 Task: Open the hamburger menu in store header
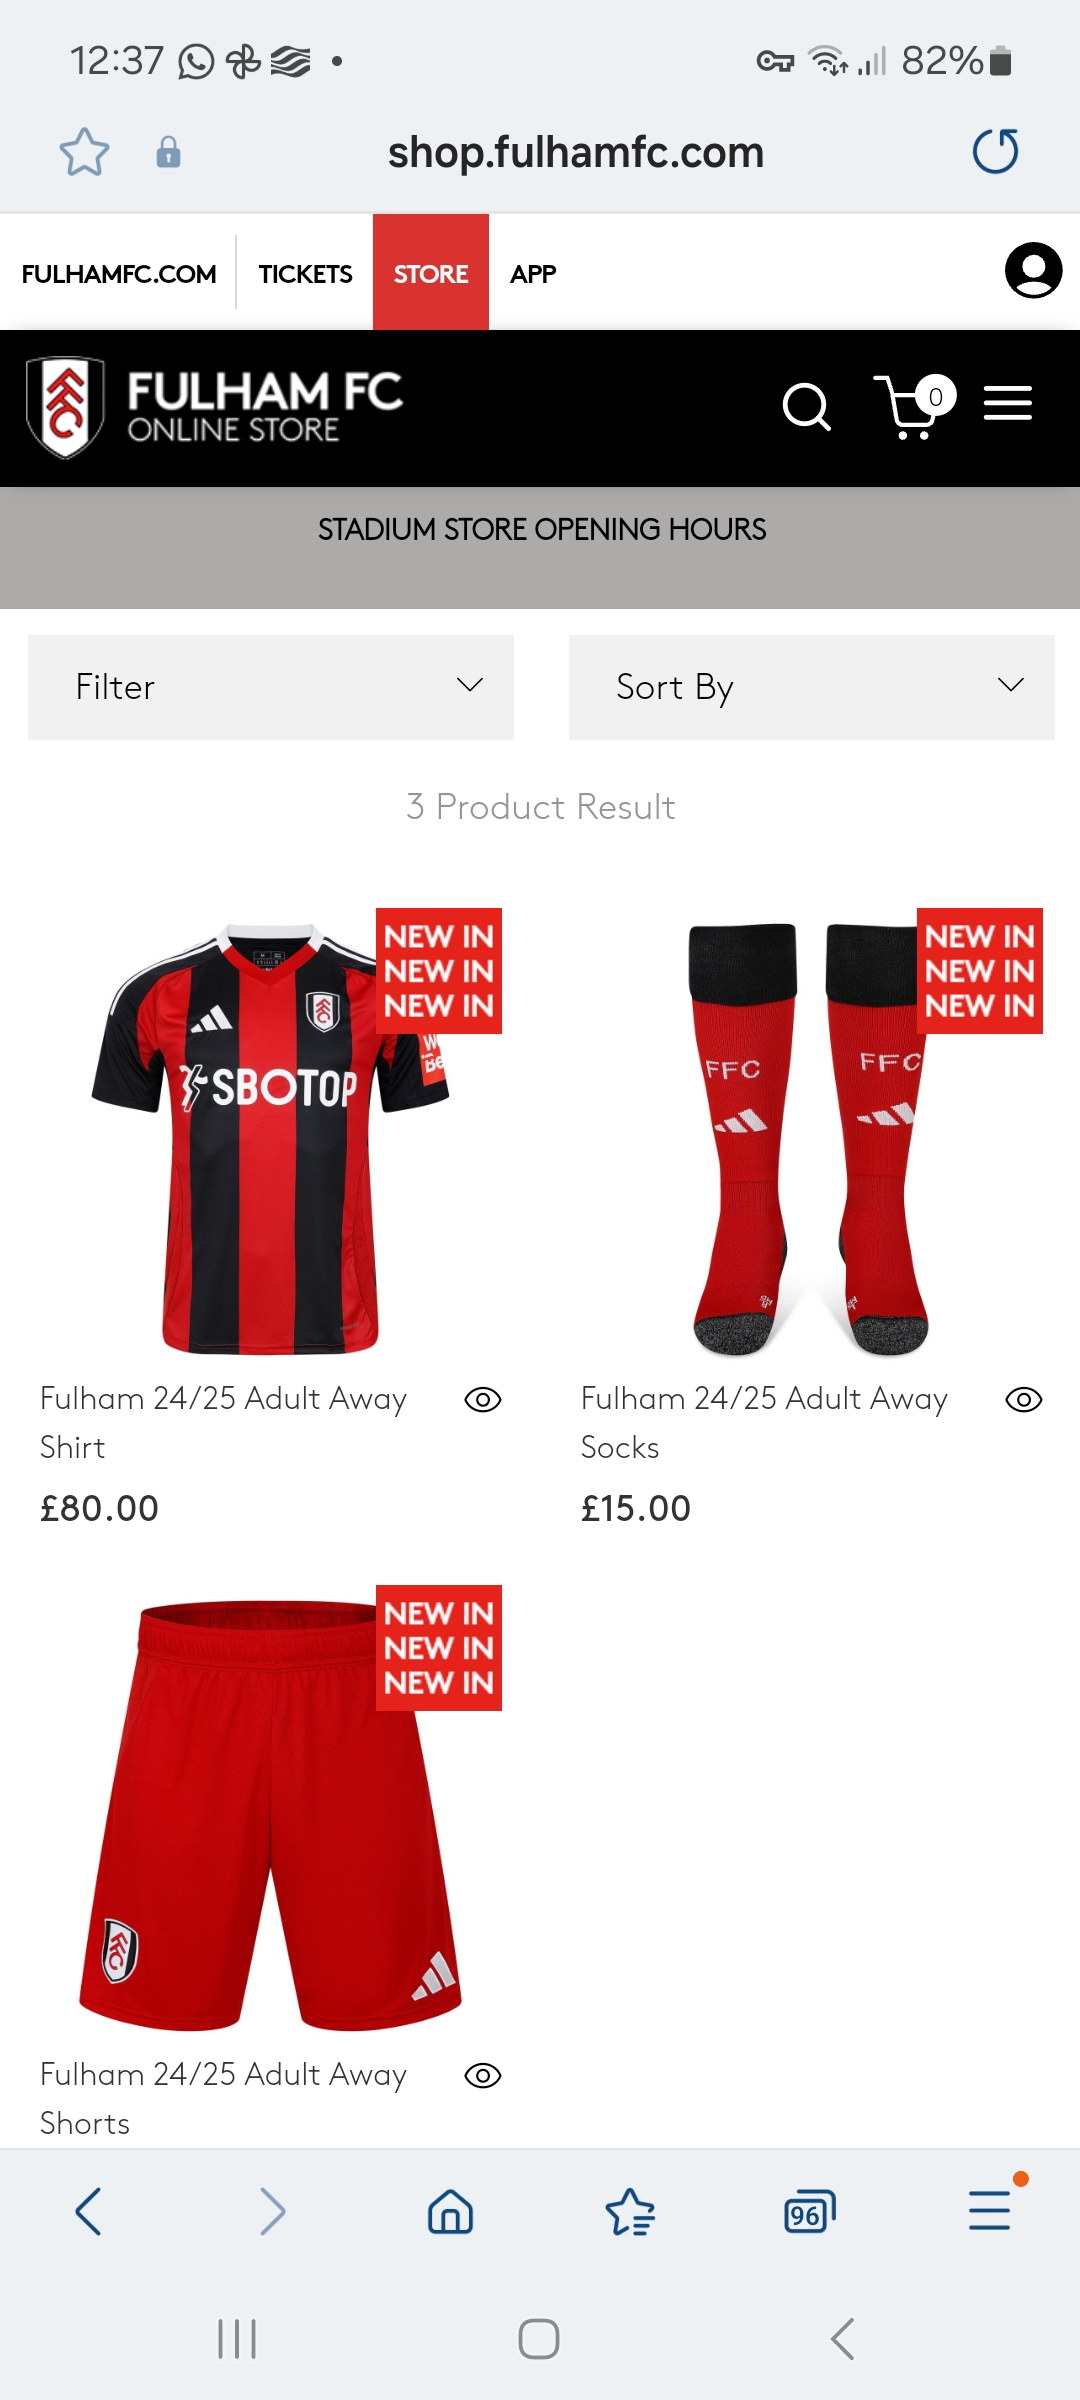click(1007, 403)
